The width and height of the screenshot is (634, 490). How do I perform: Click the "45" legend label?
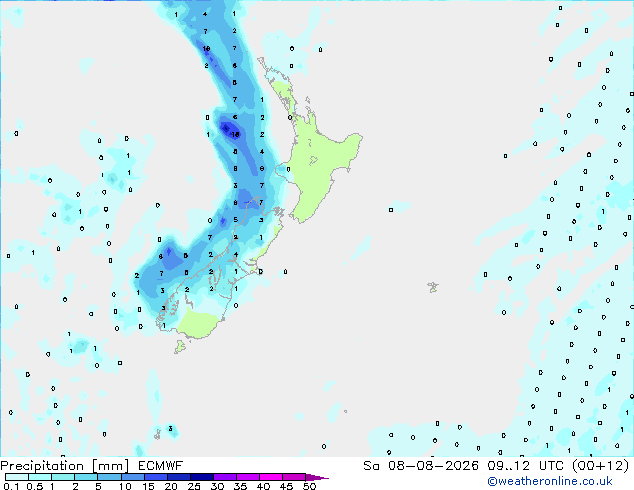(286, 486)
